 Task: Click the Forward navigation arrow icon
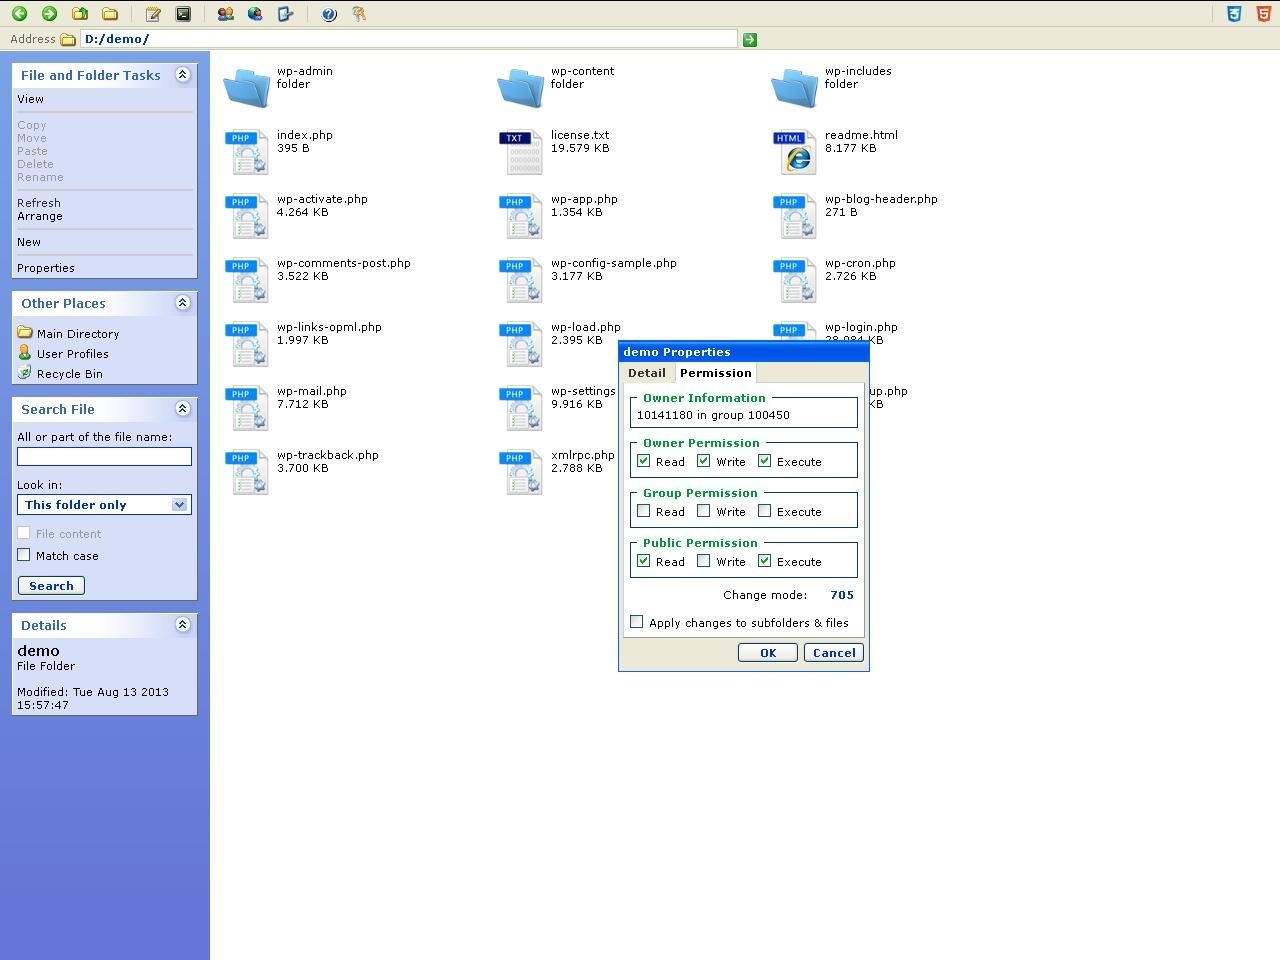coord(49,14)
